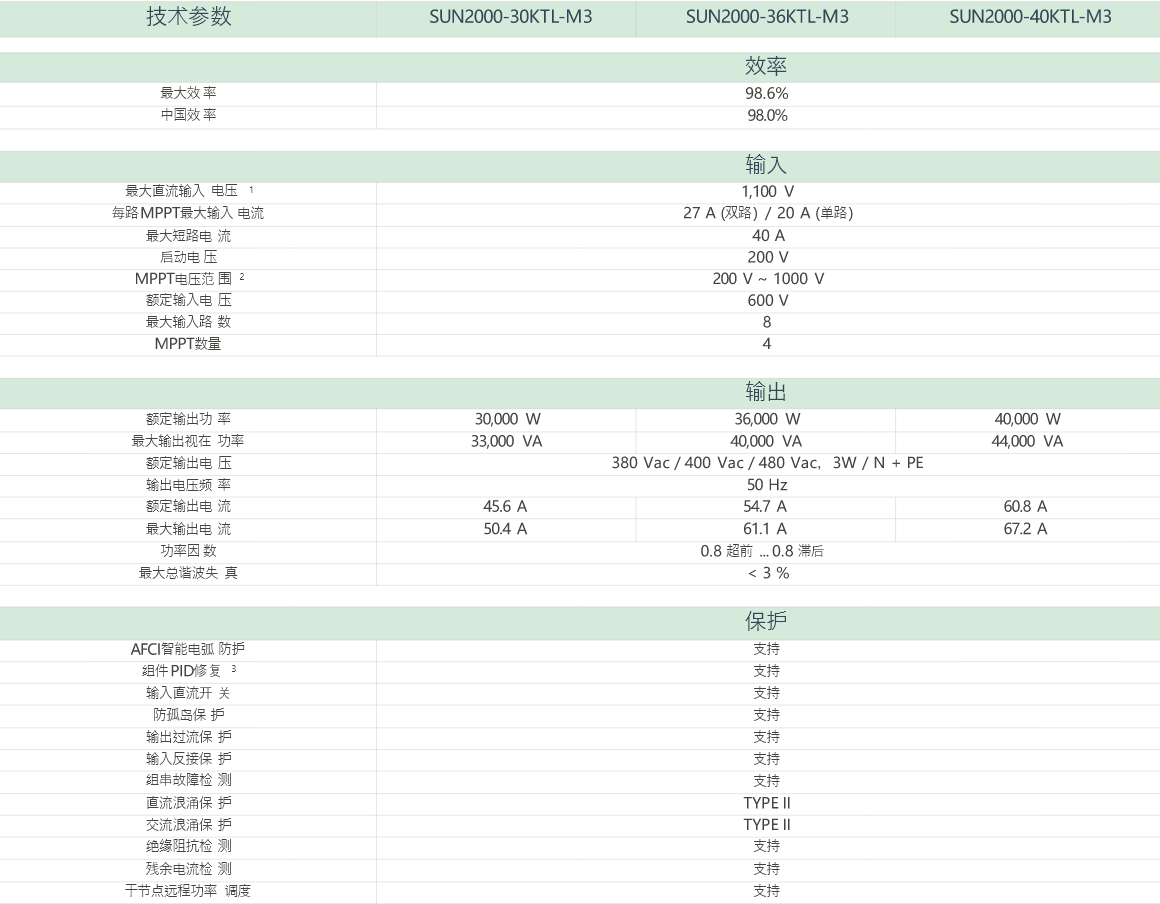Screen dimensions: 1160x904
Task: Click the 98.6% maximum efficiency value
Action: (x=767, y=93)
